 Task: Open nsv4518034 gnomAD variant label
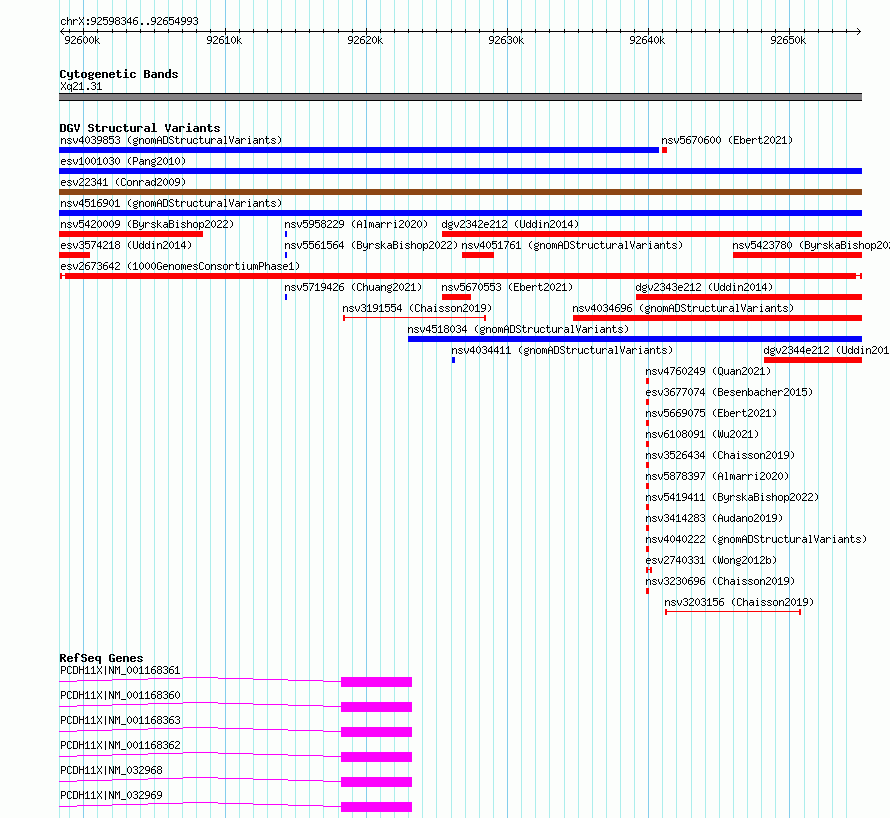pyautogui.click(x=518, y=329)
